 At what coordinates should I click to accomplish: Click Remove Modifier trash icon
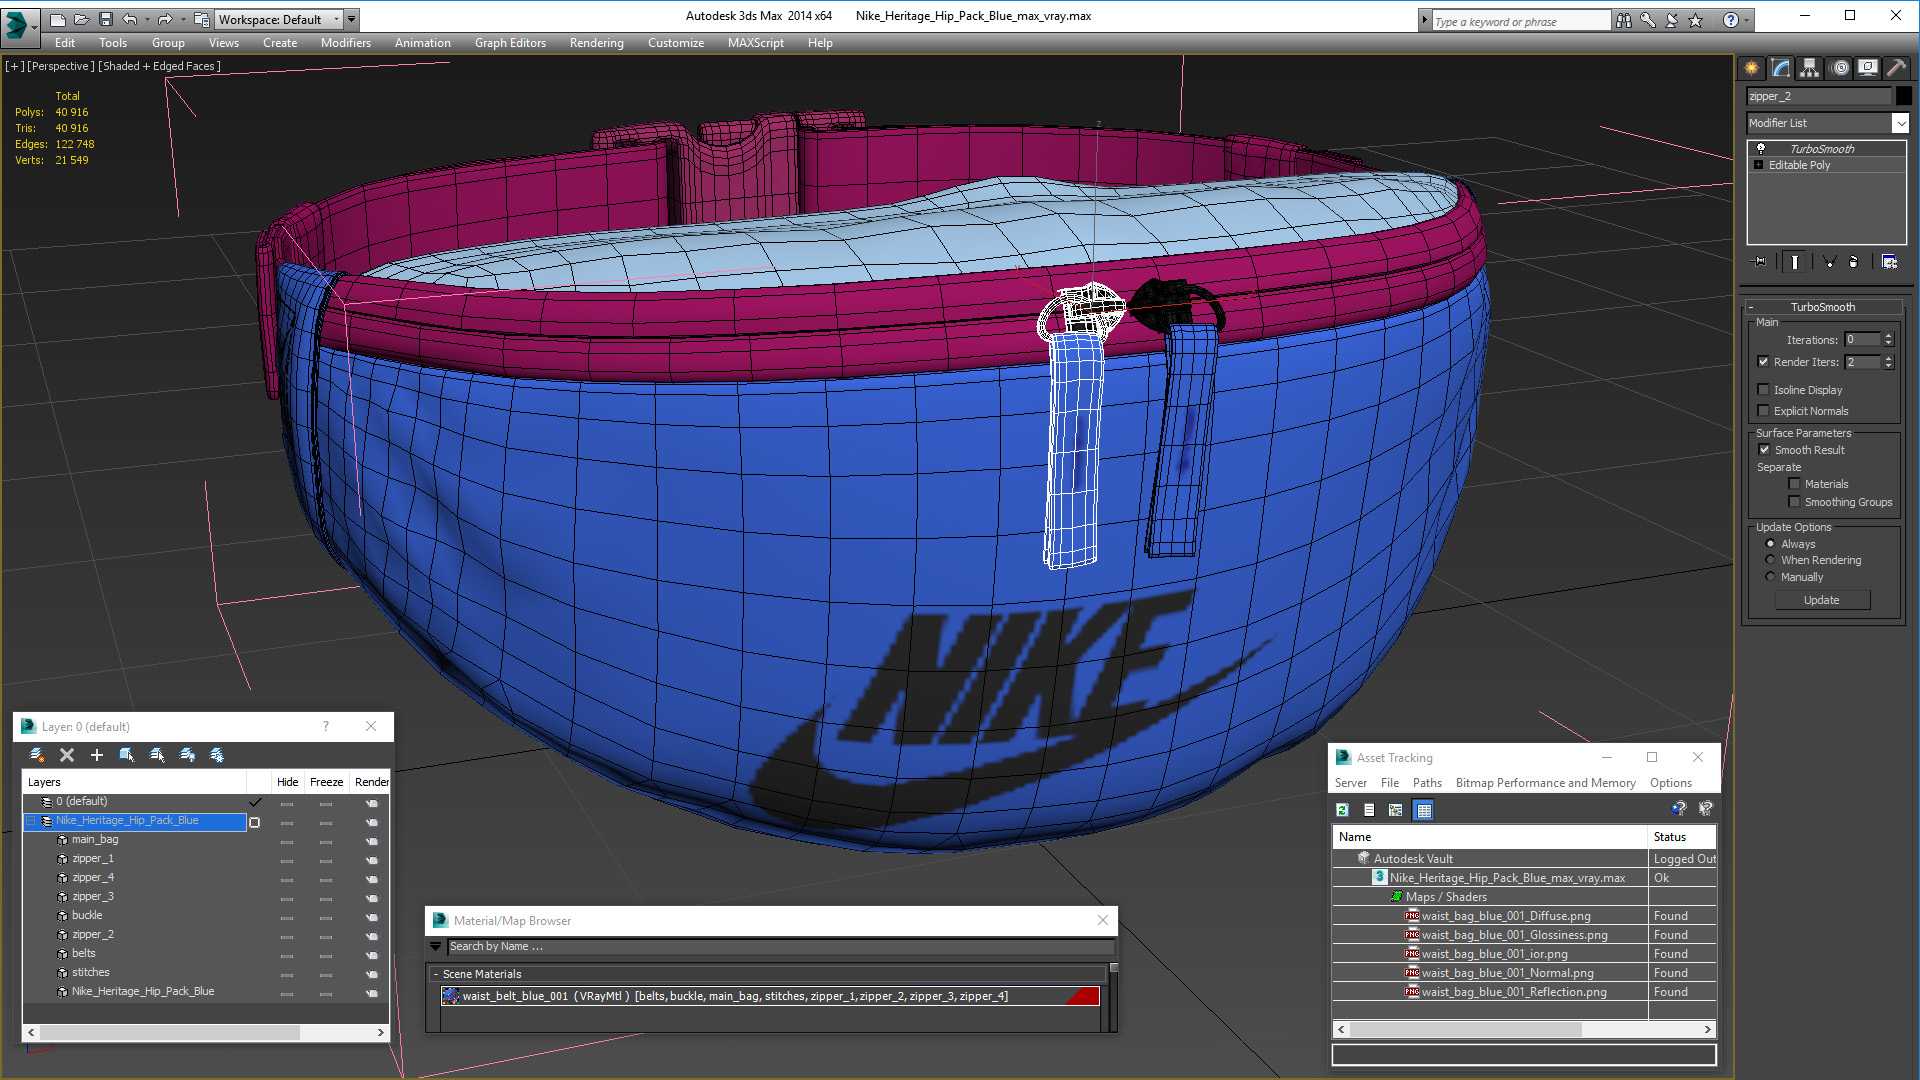(1854, 261)
